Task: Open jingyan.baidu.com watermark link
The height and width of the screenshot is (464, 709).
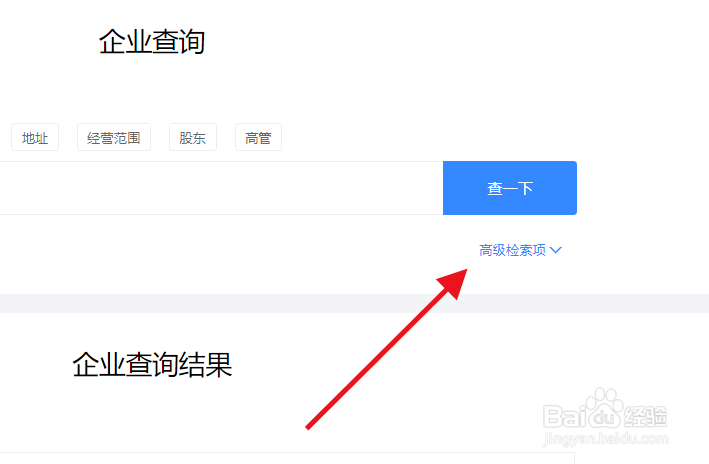Action: tap(606, 438)
